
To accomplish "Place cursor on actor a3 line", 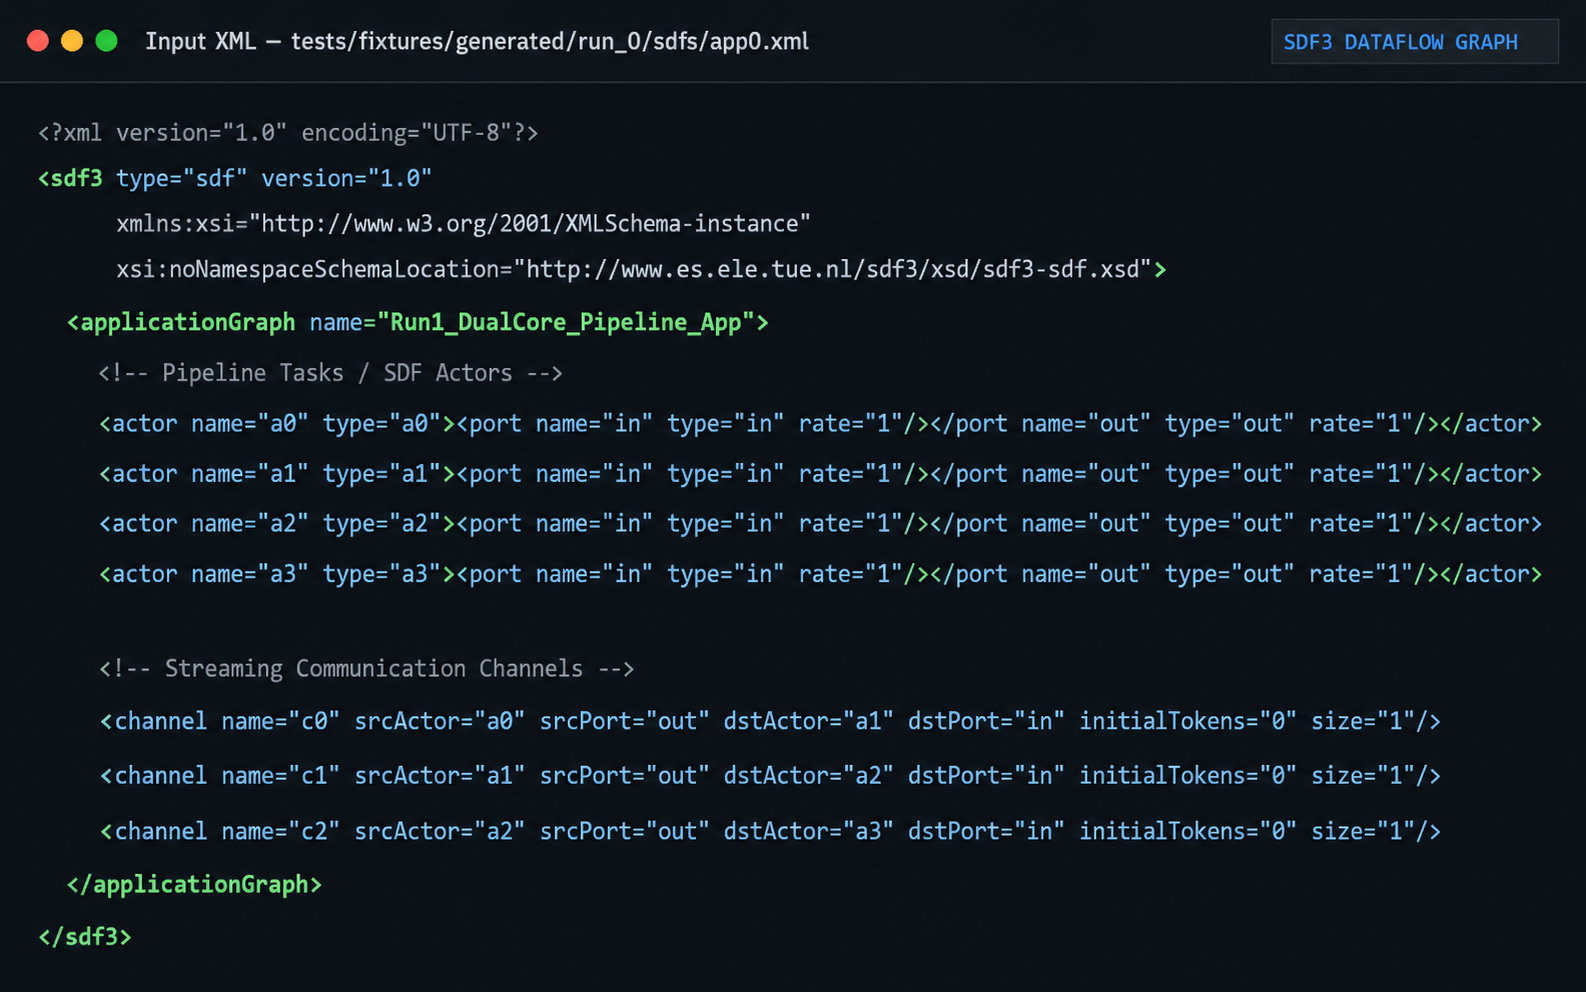I will click(x=820, y=574).
